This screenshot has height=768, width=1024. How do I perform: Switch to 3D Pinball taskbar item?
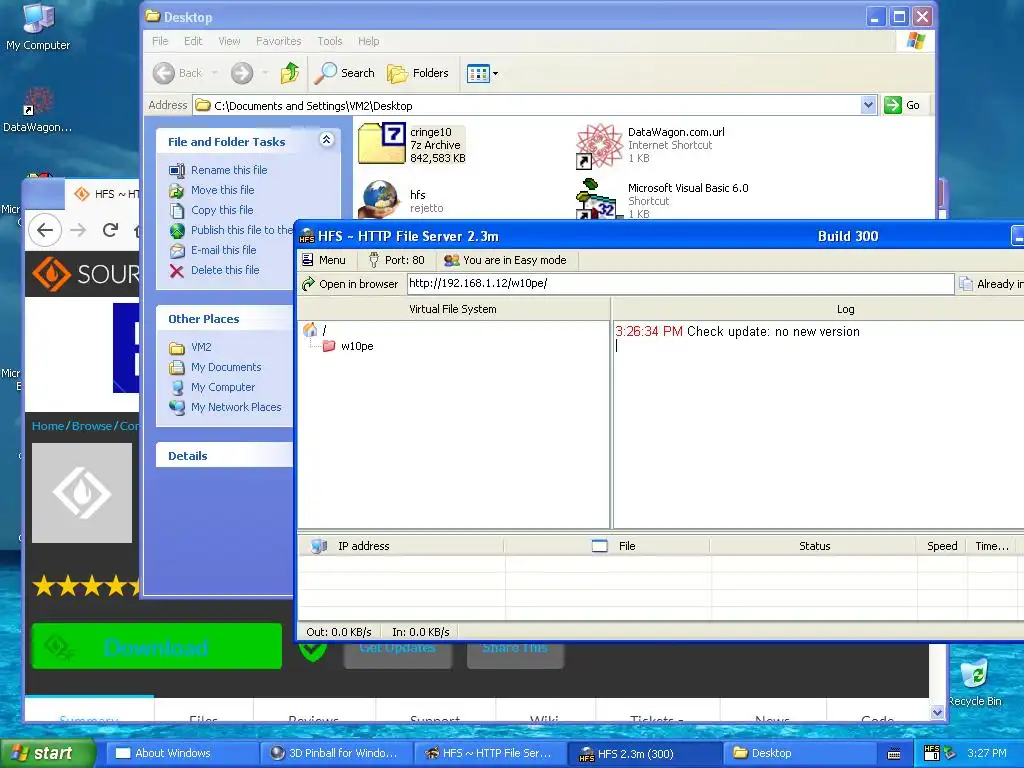(336, 753)
